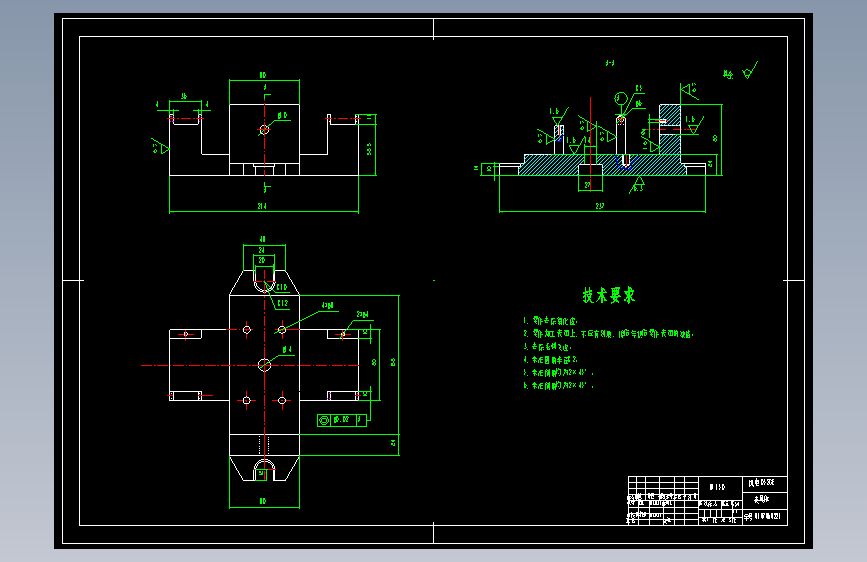867x562 pixels.
Task: Click the balloon circle callout in section view
Action: (x=620, y=99)
